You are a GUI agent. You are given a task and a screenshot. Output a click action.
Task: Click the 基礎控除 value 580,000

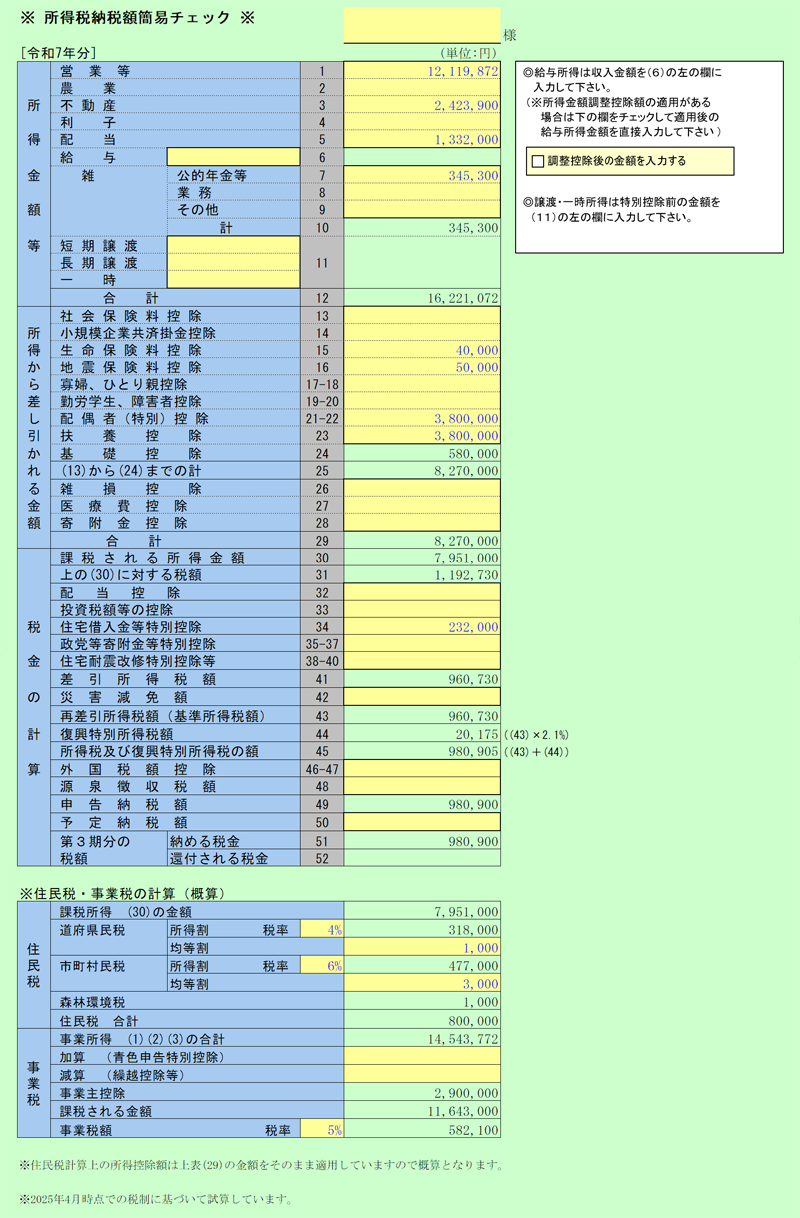coord(422,454)
